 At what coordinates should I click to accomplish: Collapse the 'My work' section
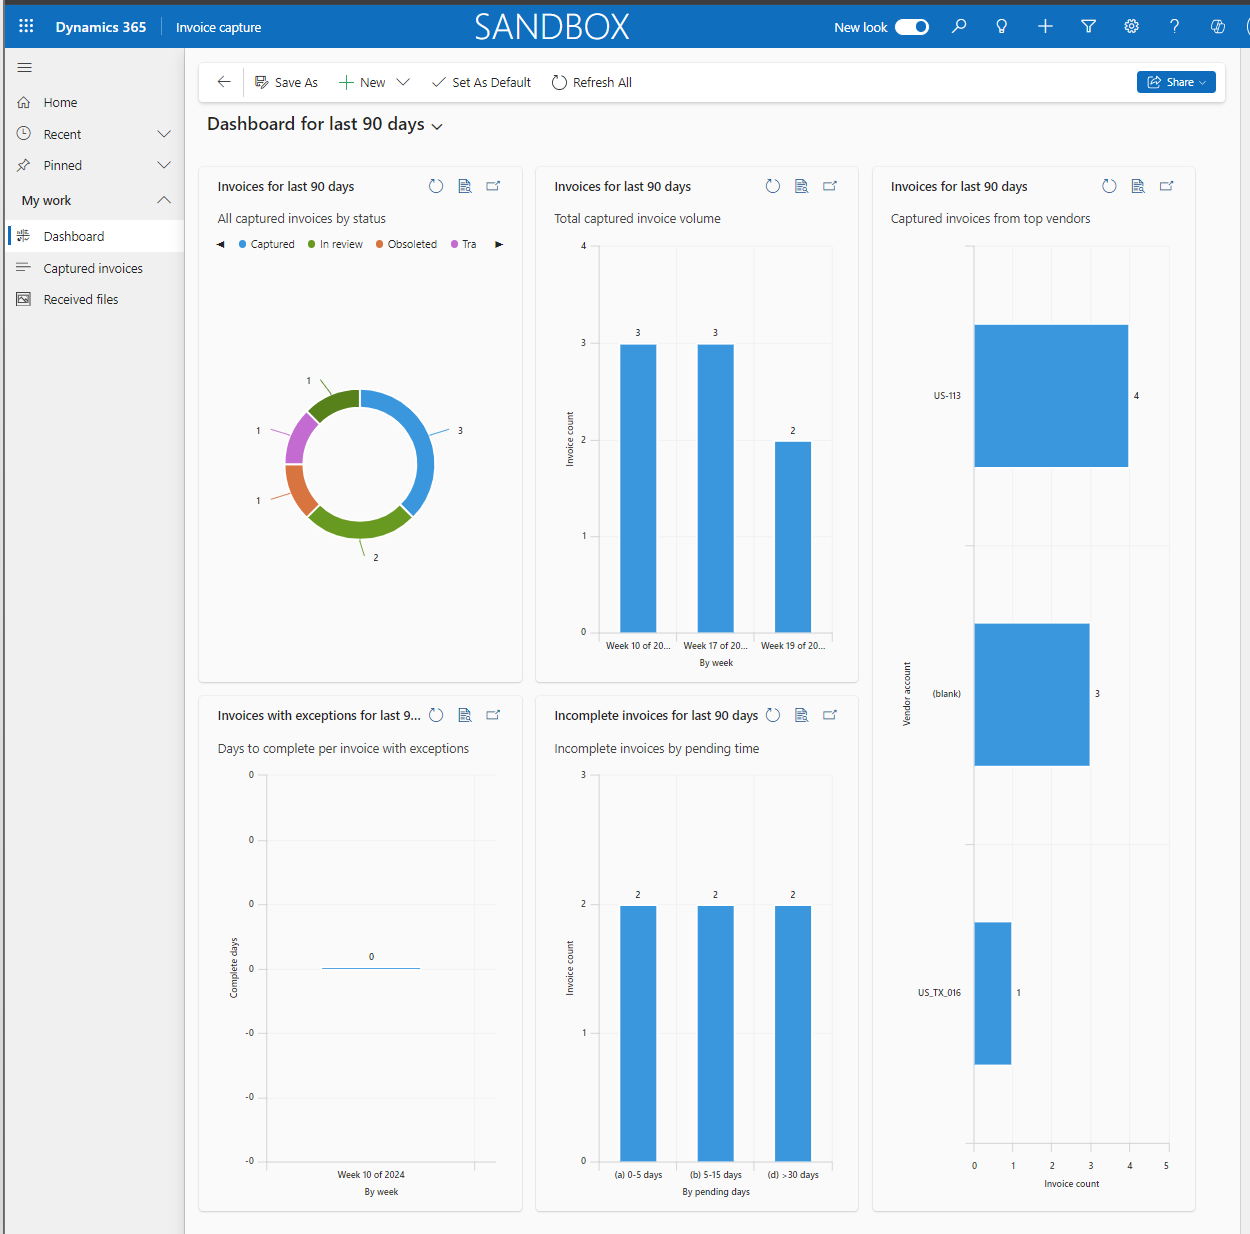[x=163, y=200]
